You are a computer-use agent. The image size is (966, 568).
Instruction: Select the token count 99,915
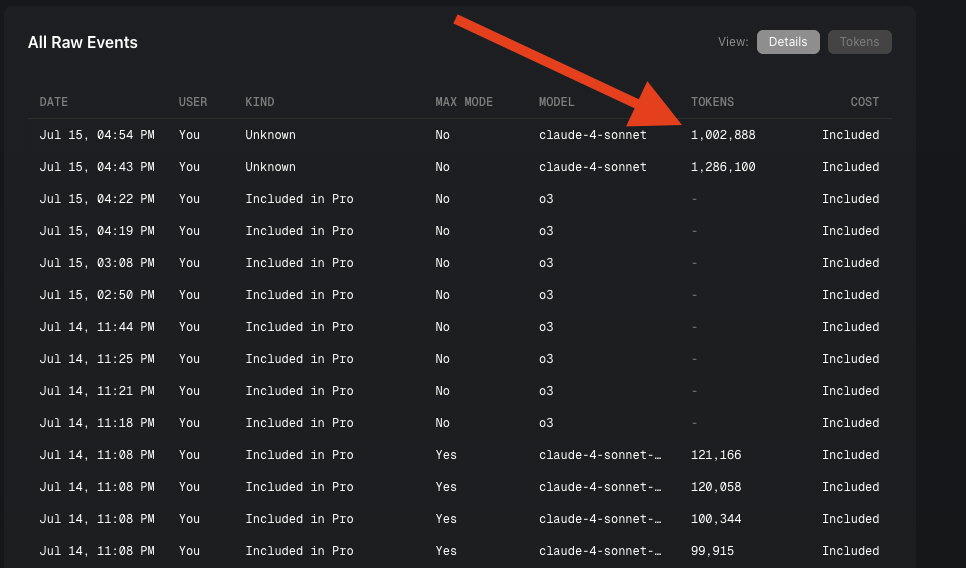712,551
